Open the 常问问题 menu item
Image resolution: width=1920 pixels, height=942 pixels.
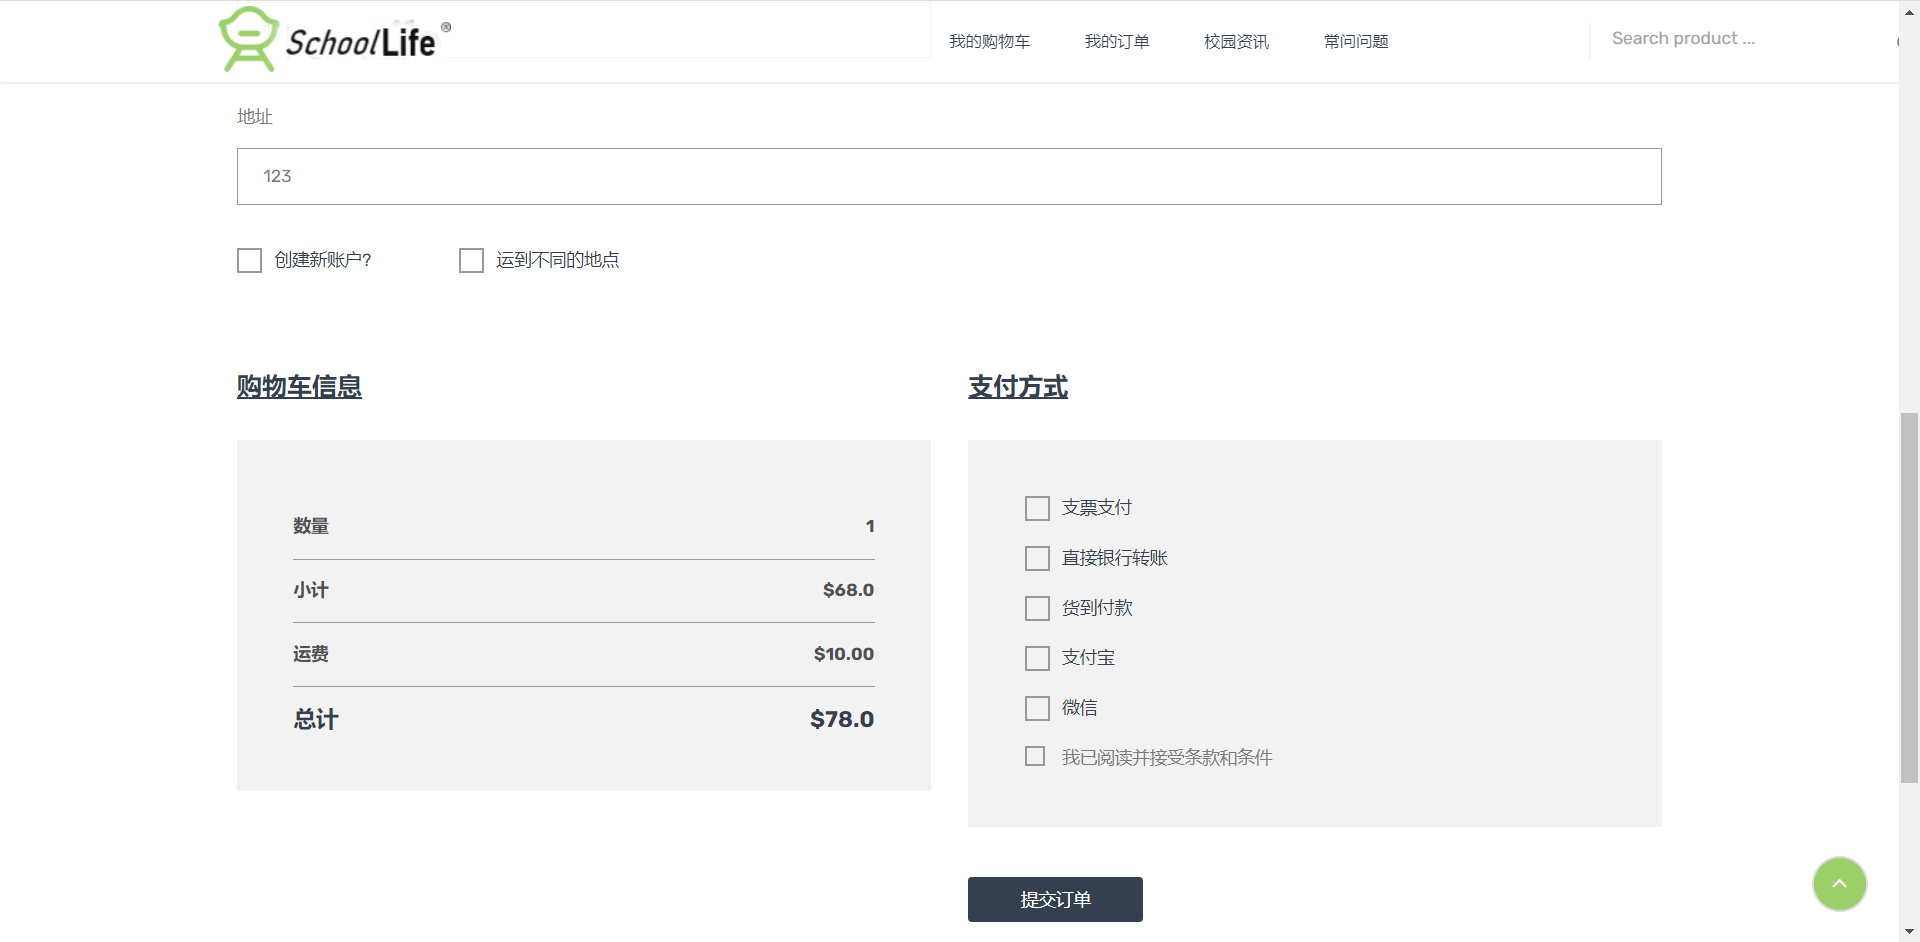[x=1355, y=41]
